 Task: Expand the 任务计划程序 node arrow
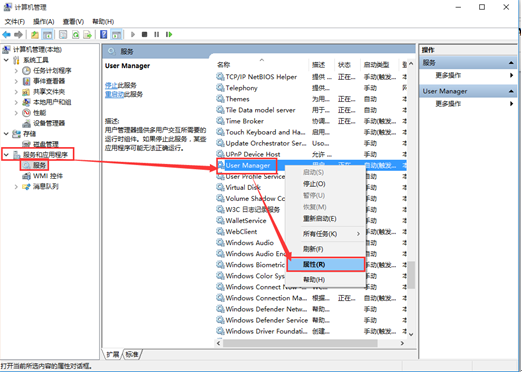(16, 71)
